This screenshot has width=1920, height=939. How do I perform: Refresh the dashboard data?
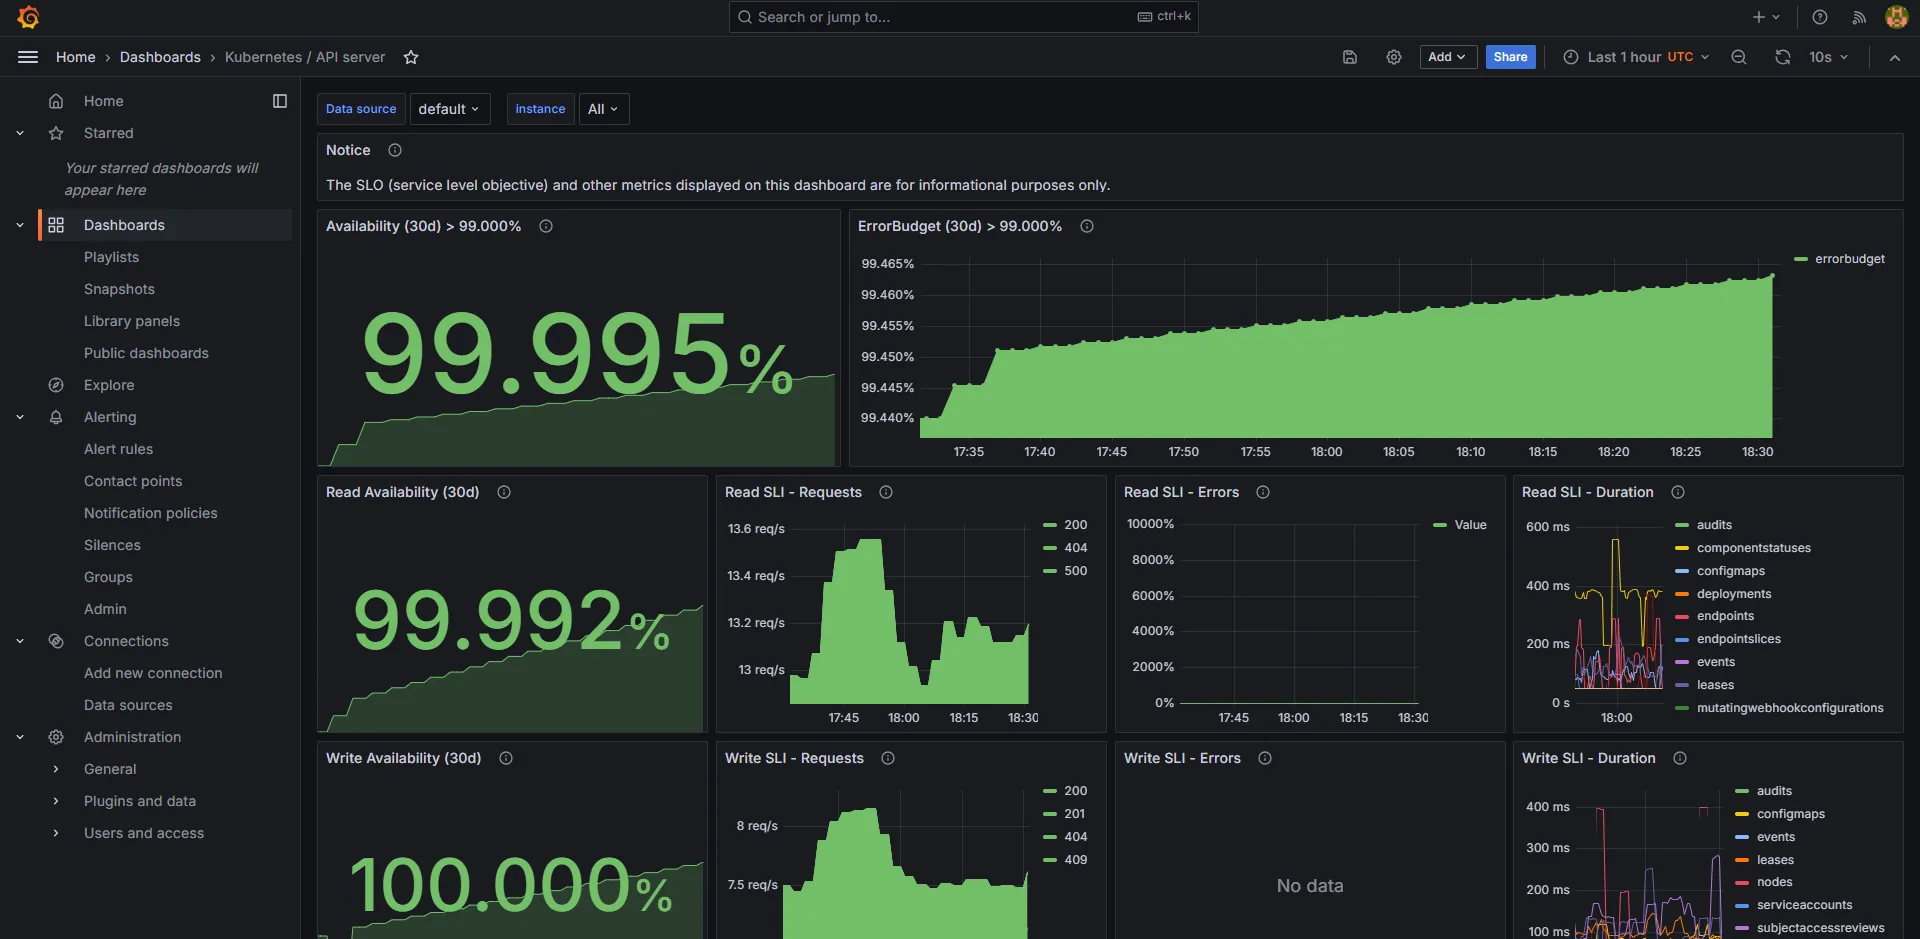[1783, 57]
